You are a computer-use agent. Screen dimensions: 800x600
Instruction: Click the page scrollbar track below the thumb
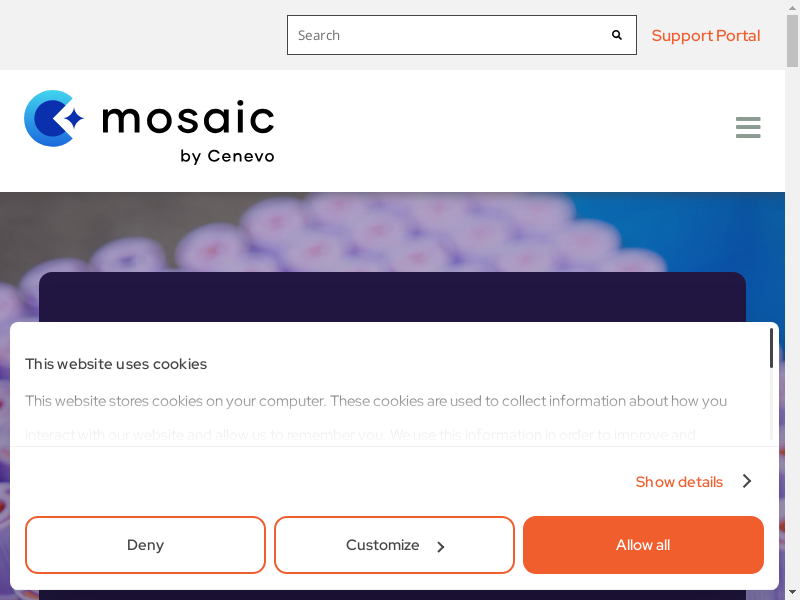[x=792, y=350]
